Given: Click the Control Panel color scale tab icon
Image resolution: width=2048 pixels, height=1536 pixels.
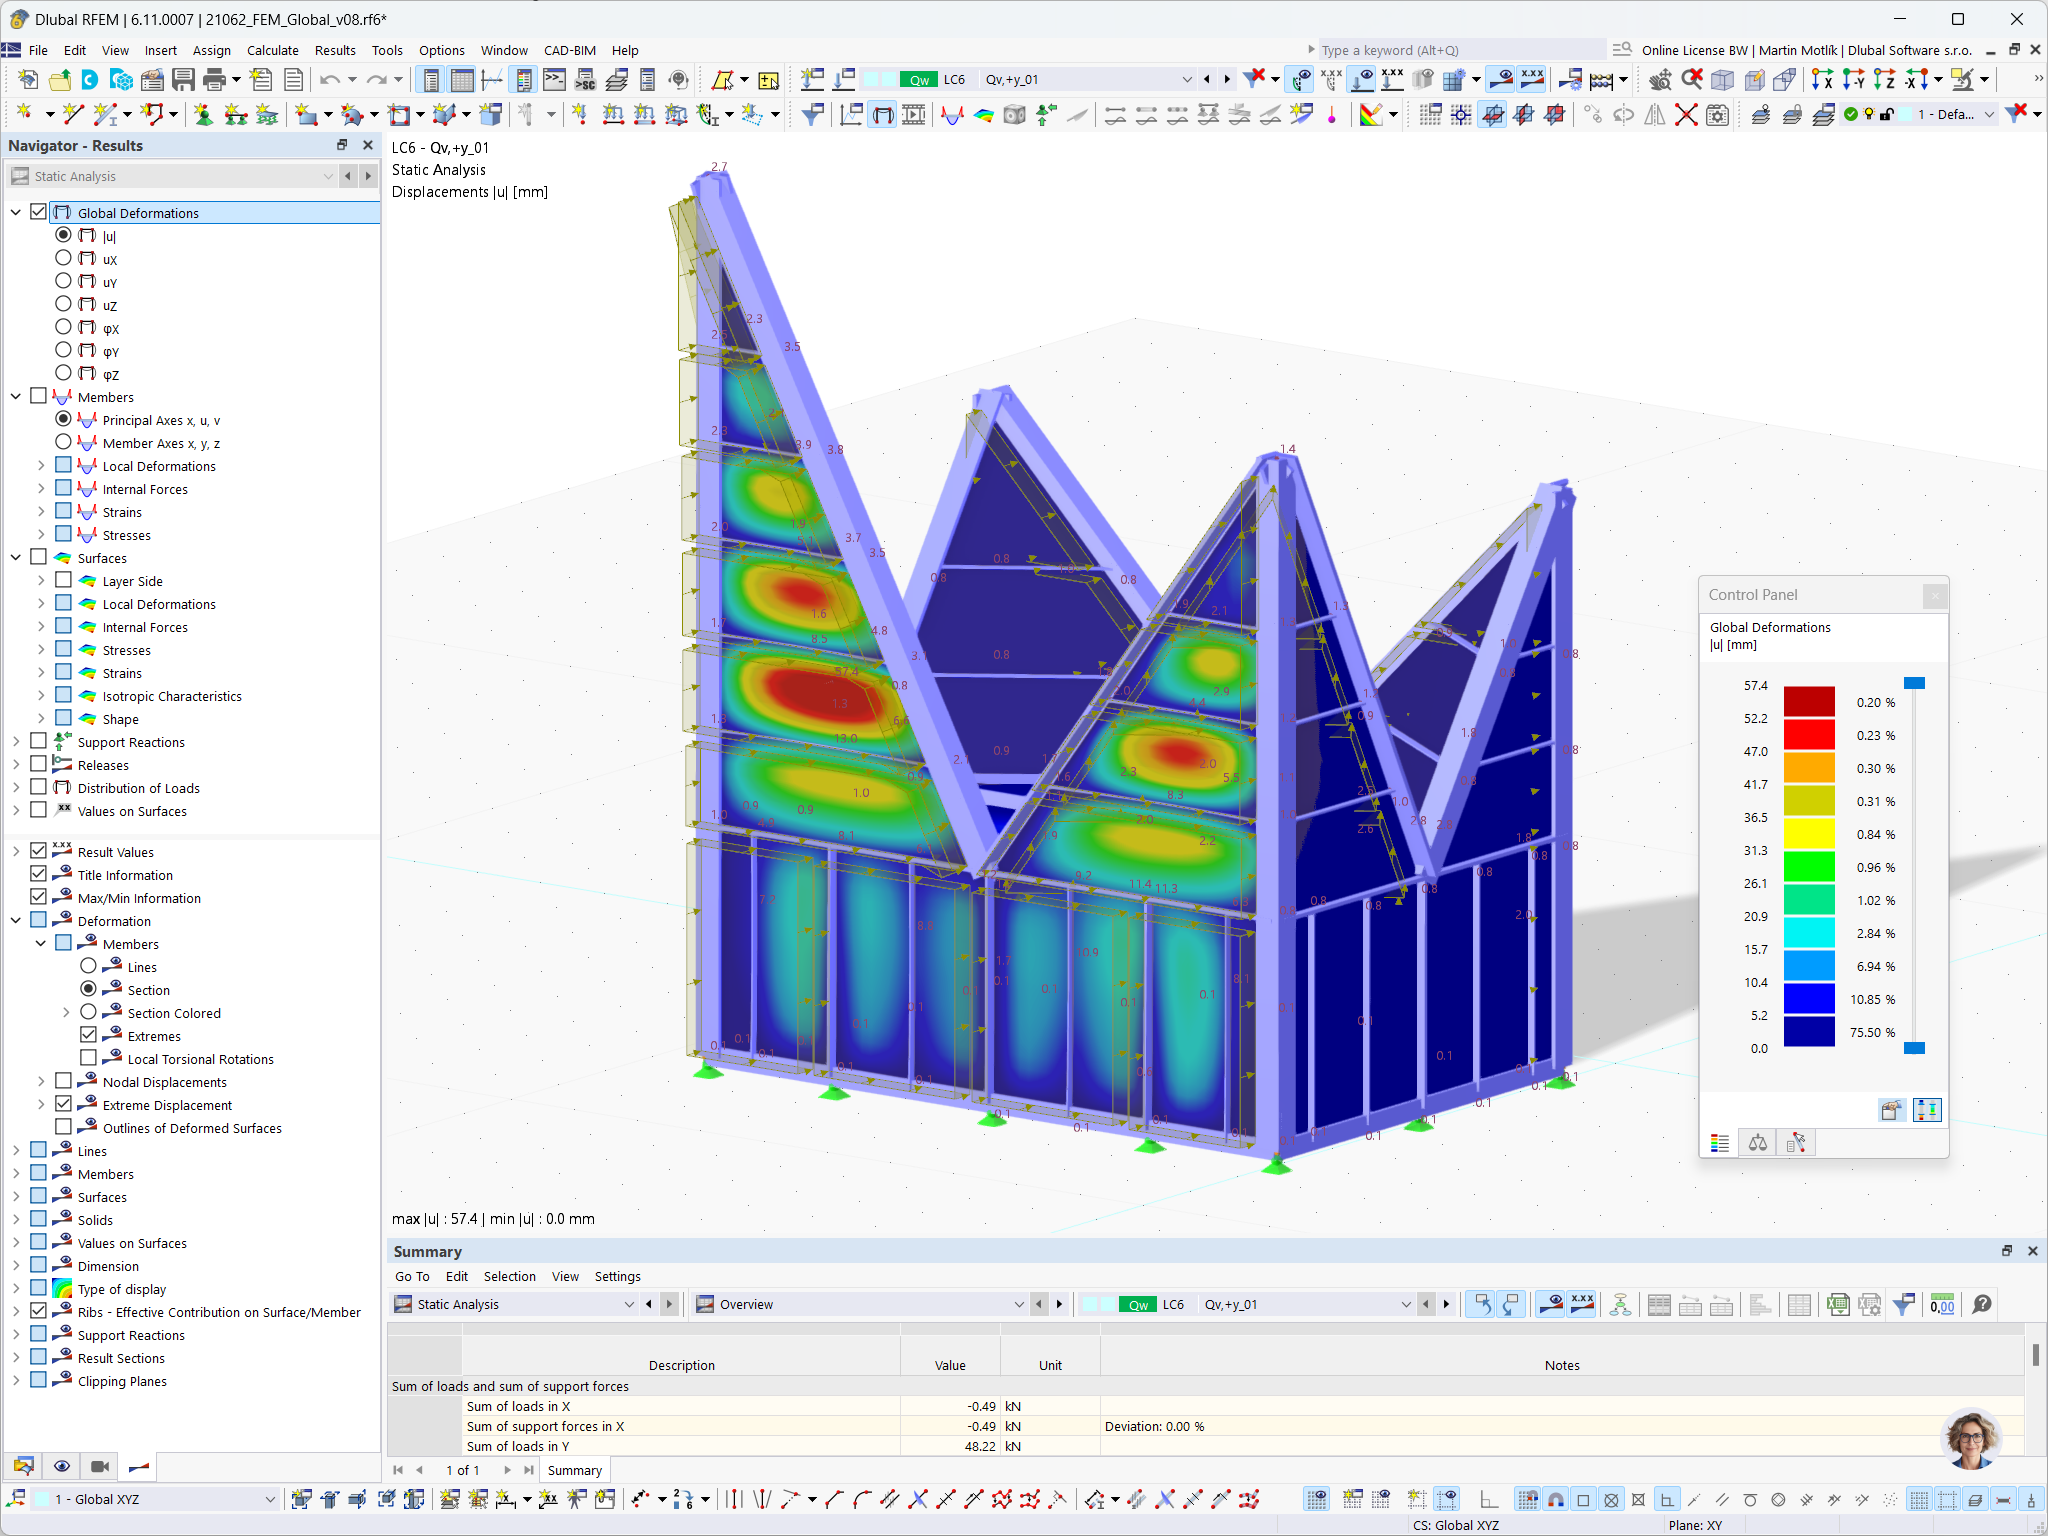Looking at the screenshot, I should click(1720, 1143).
